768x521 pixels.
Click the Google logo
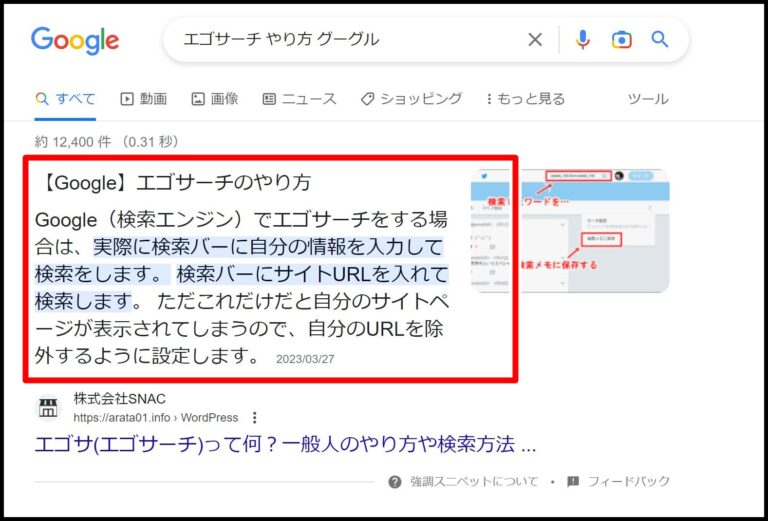click(x=74, y=41)
